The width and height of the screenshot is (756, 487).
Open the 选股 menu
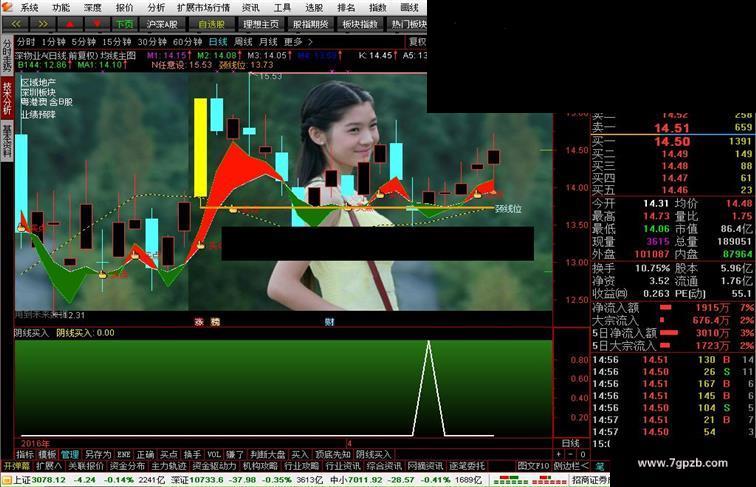pyautogui.click(x=314, y=7)
